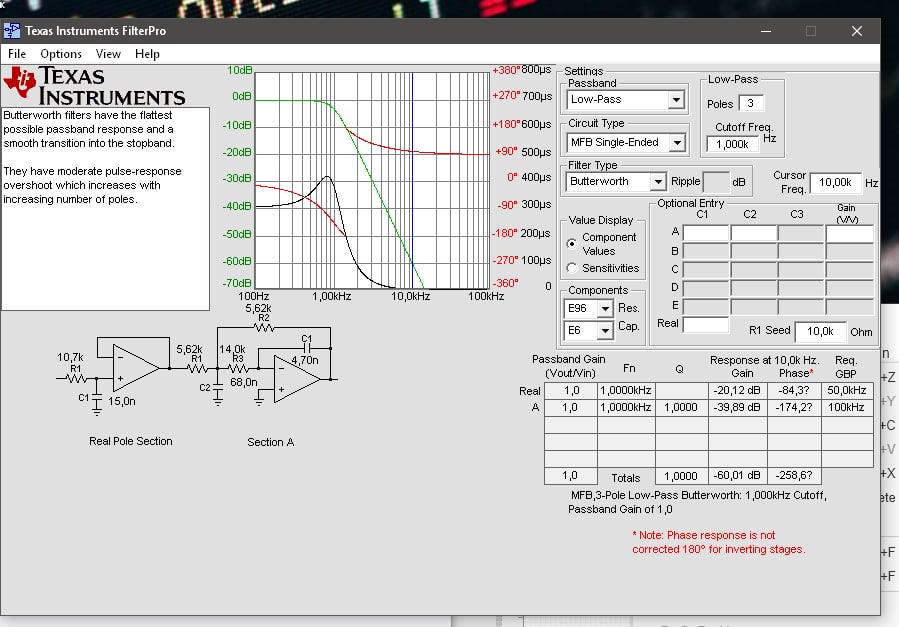This screenshot has height=627, width=899.
Task: Click the Real row GBP 50,0kHz cell
Action: point(846,390)
